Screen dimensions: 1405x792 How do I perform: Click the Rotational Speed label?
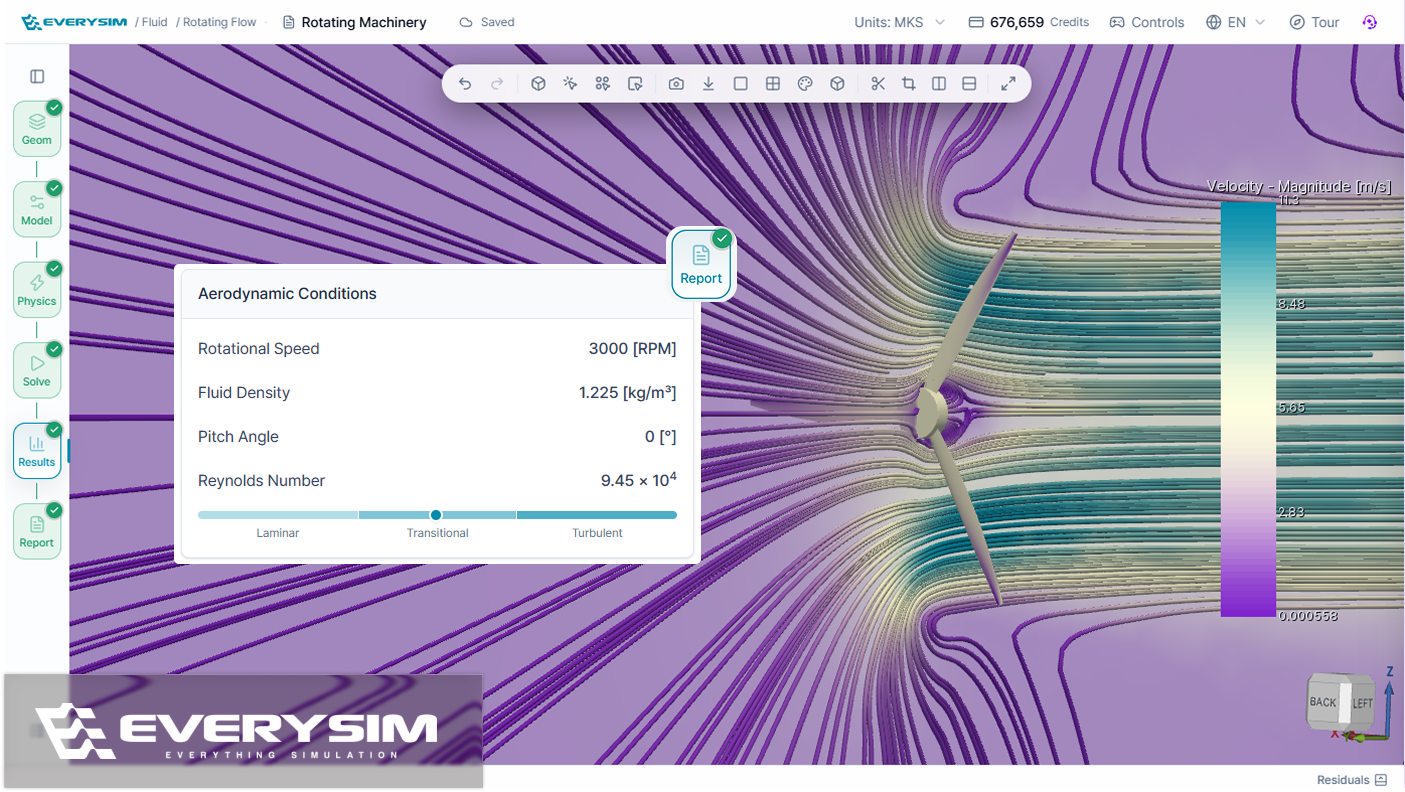[x=259, y=349]
